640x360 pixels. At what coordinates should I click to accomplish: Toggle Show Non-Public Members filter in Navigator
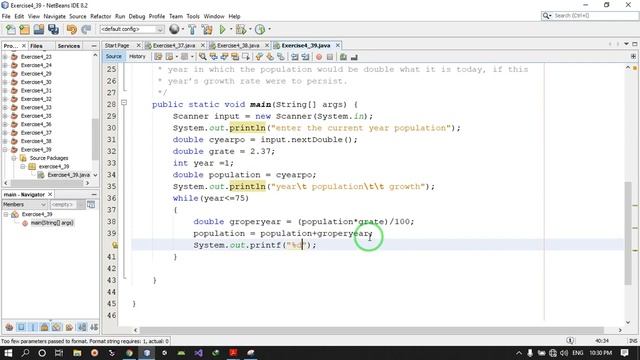click(x=44, y=327)
